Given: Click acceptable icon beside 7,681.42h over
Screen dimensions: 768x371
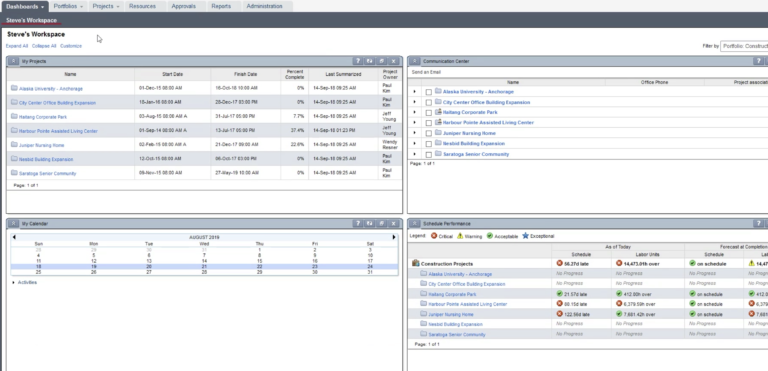Looking at the screenshot, I should (619, 314).
